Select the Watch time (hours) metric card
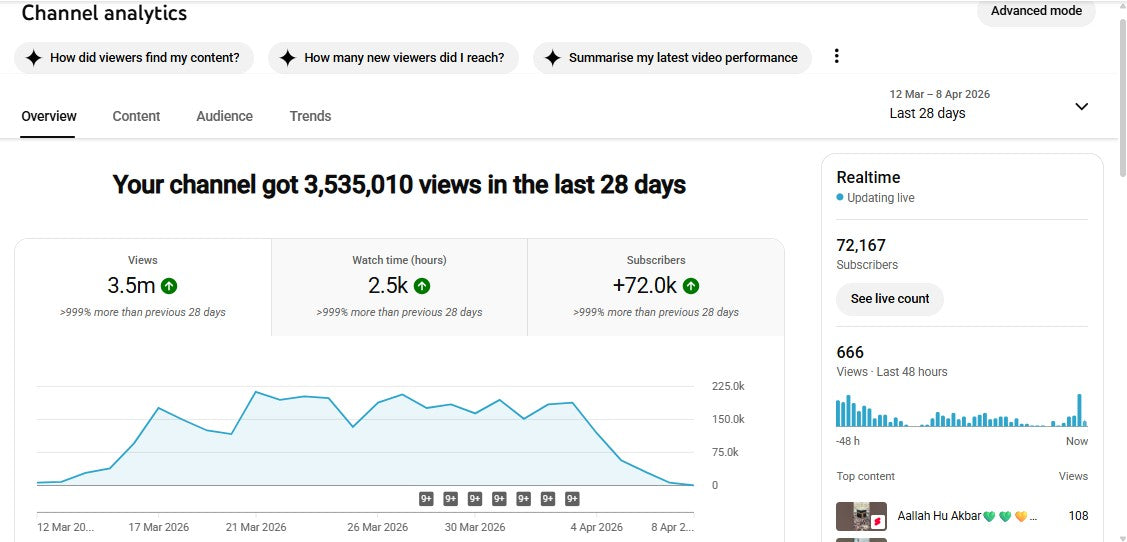 point(399,288)
